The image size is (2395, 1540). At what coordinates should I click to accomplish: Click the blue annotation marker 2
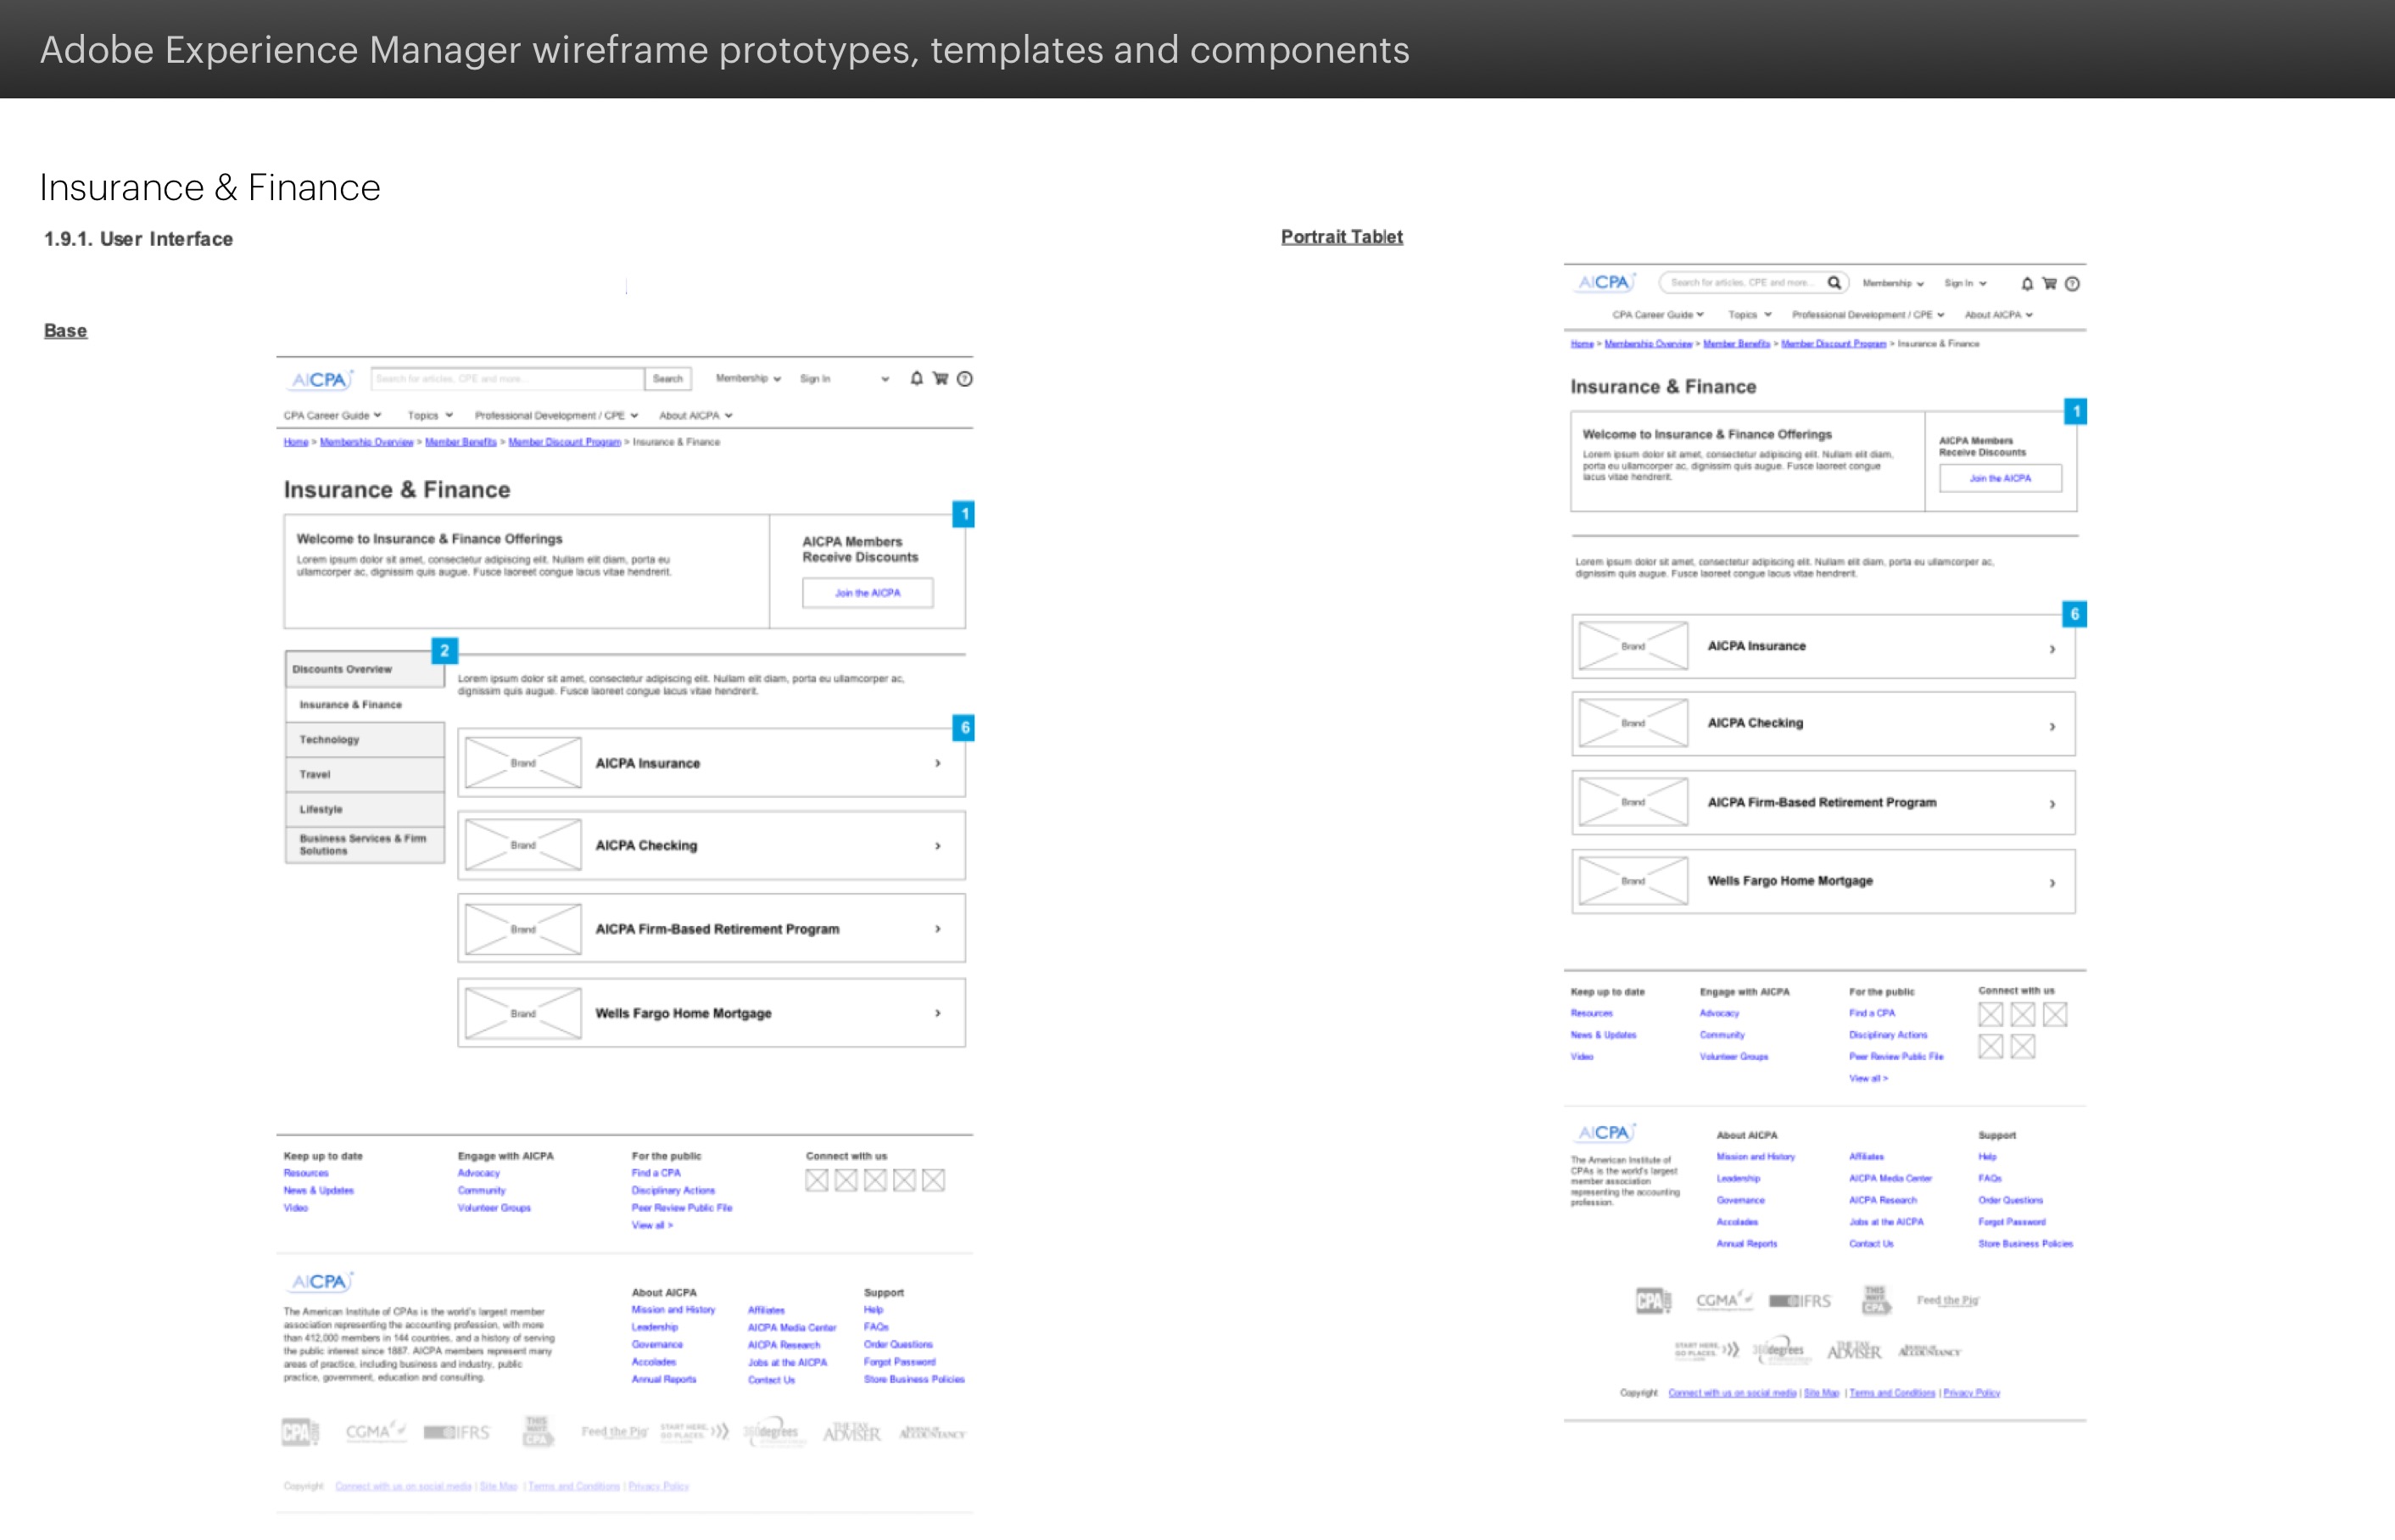tap(445, 650)
